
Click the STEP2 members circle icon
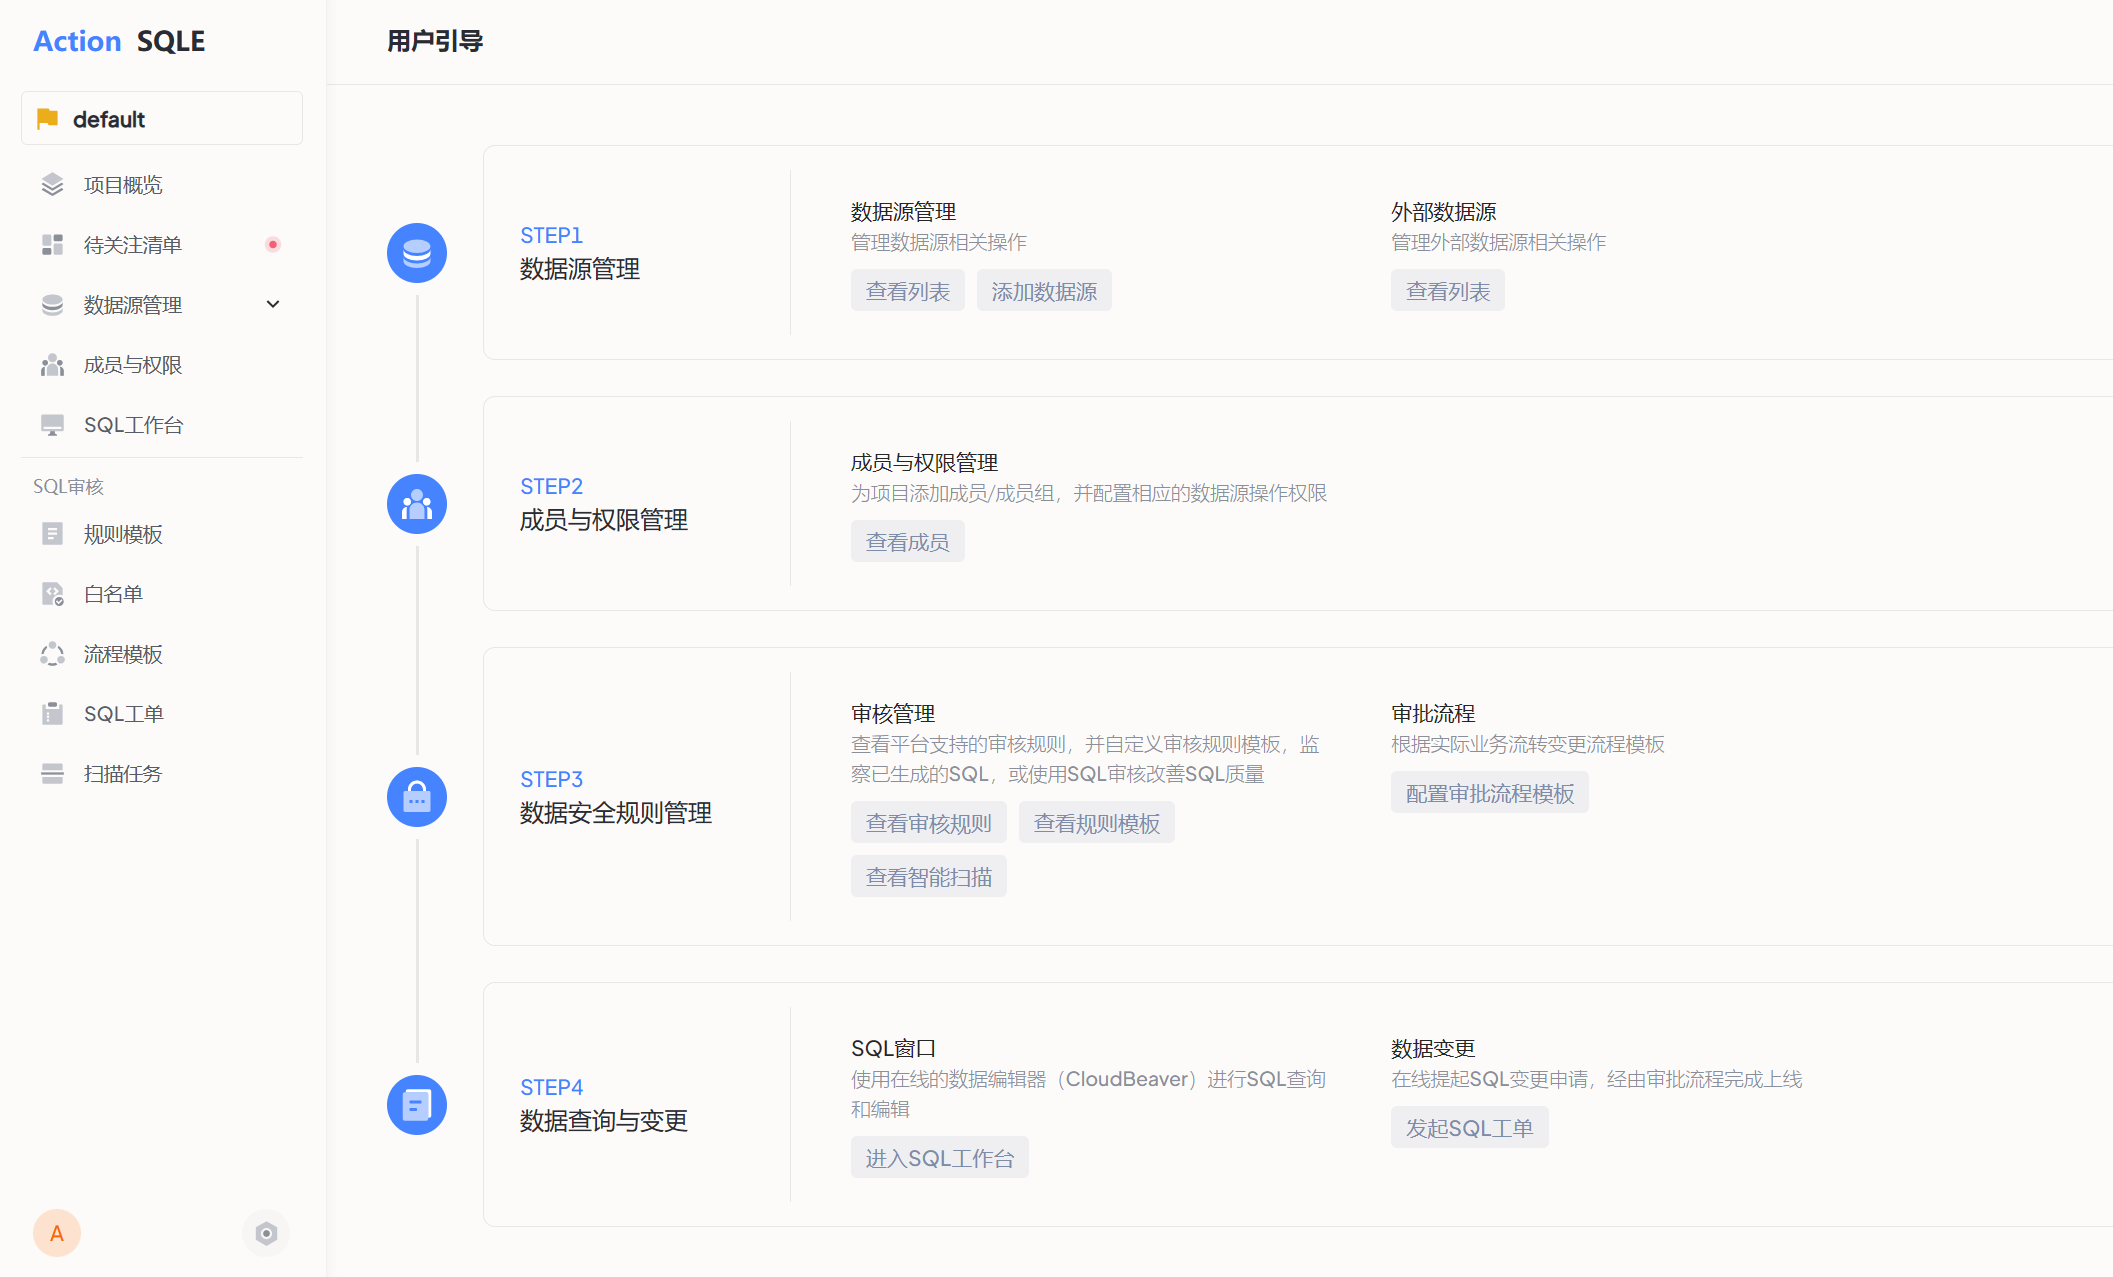416,504
